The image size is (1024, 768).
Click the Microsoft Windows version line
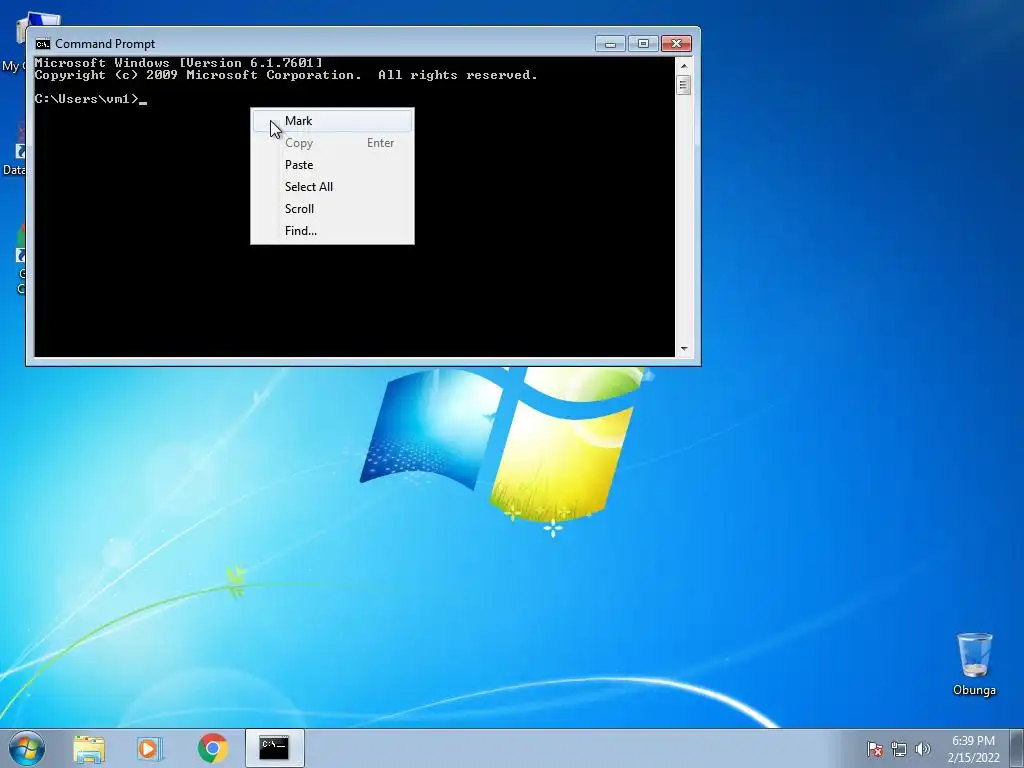pos(178,63)
